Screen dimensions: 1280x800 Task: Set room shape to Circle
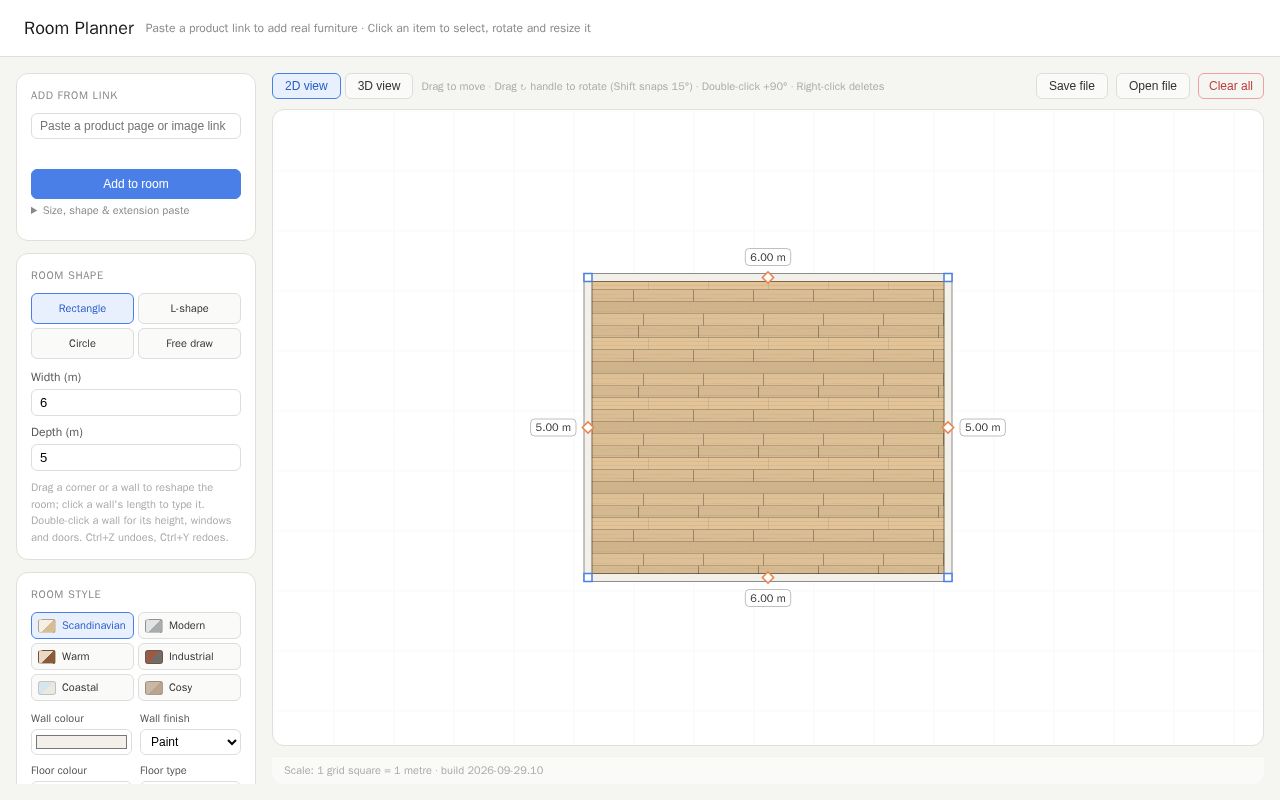(x=82, y=344)
